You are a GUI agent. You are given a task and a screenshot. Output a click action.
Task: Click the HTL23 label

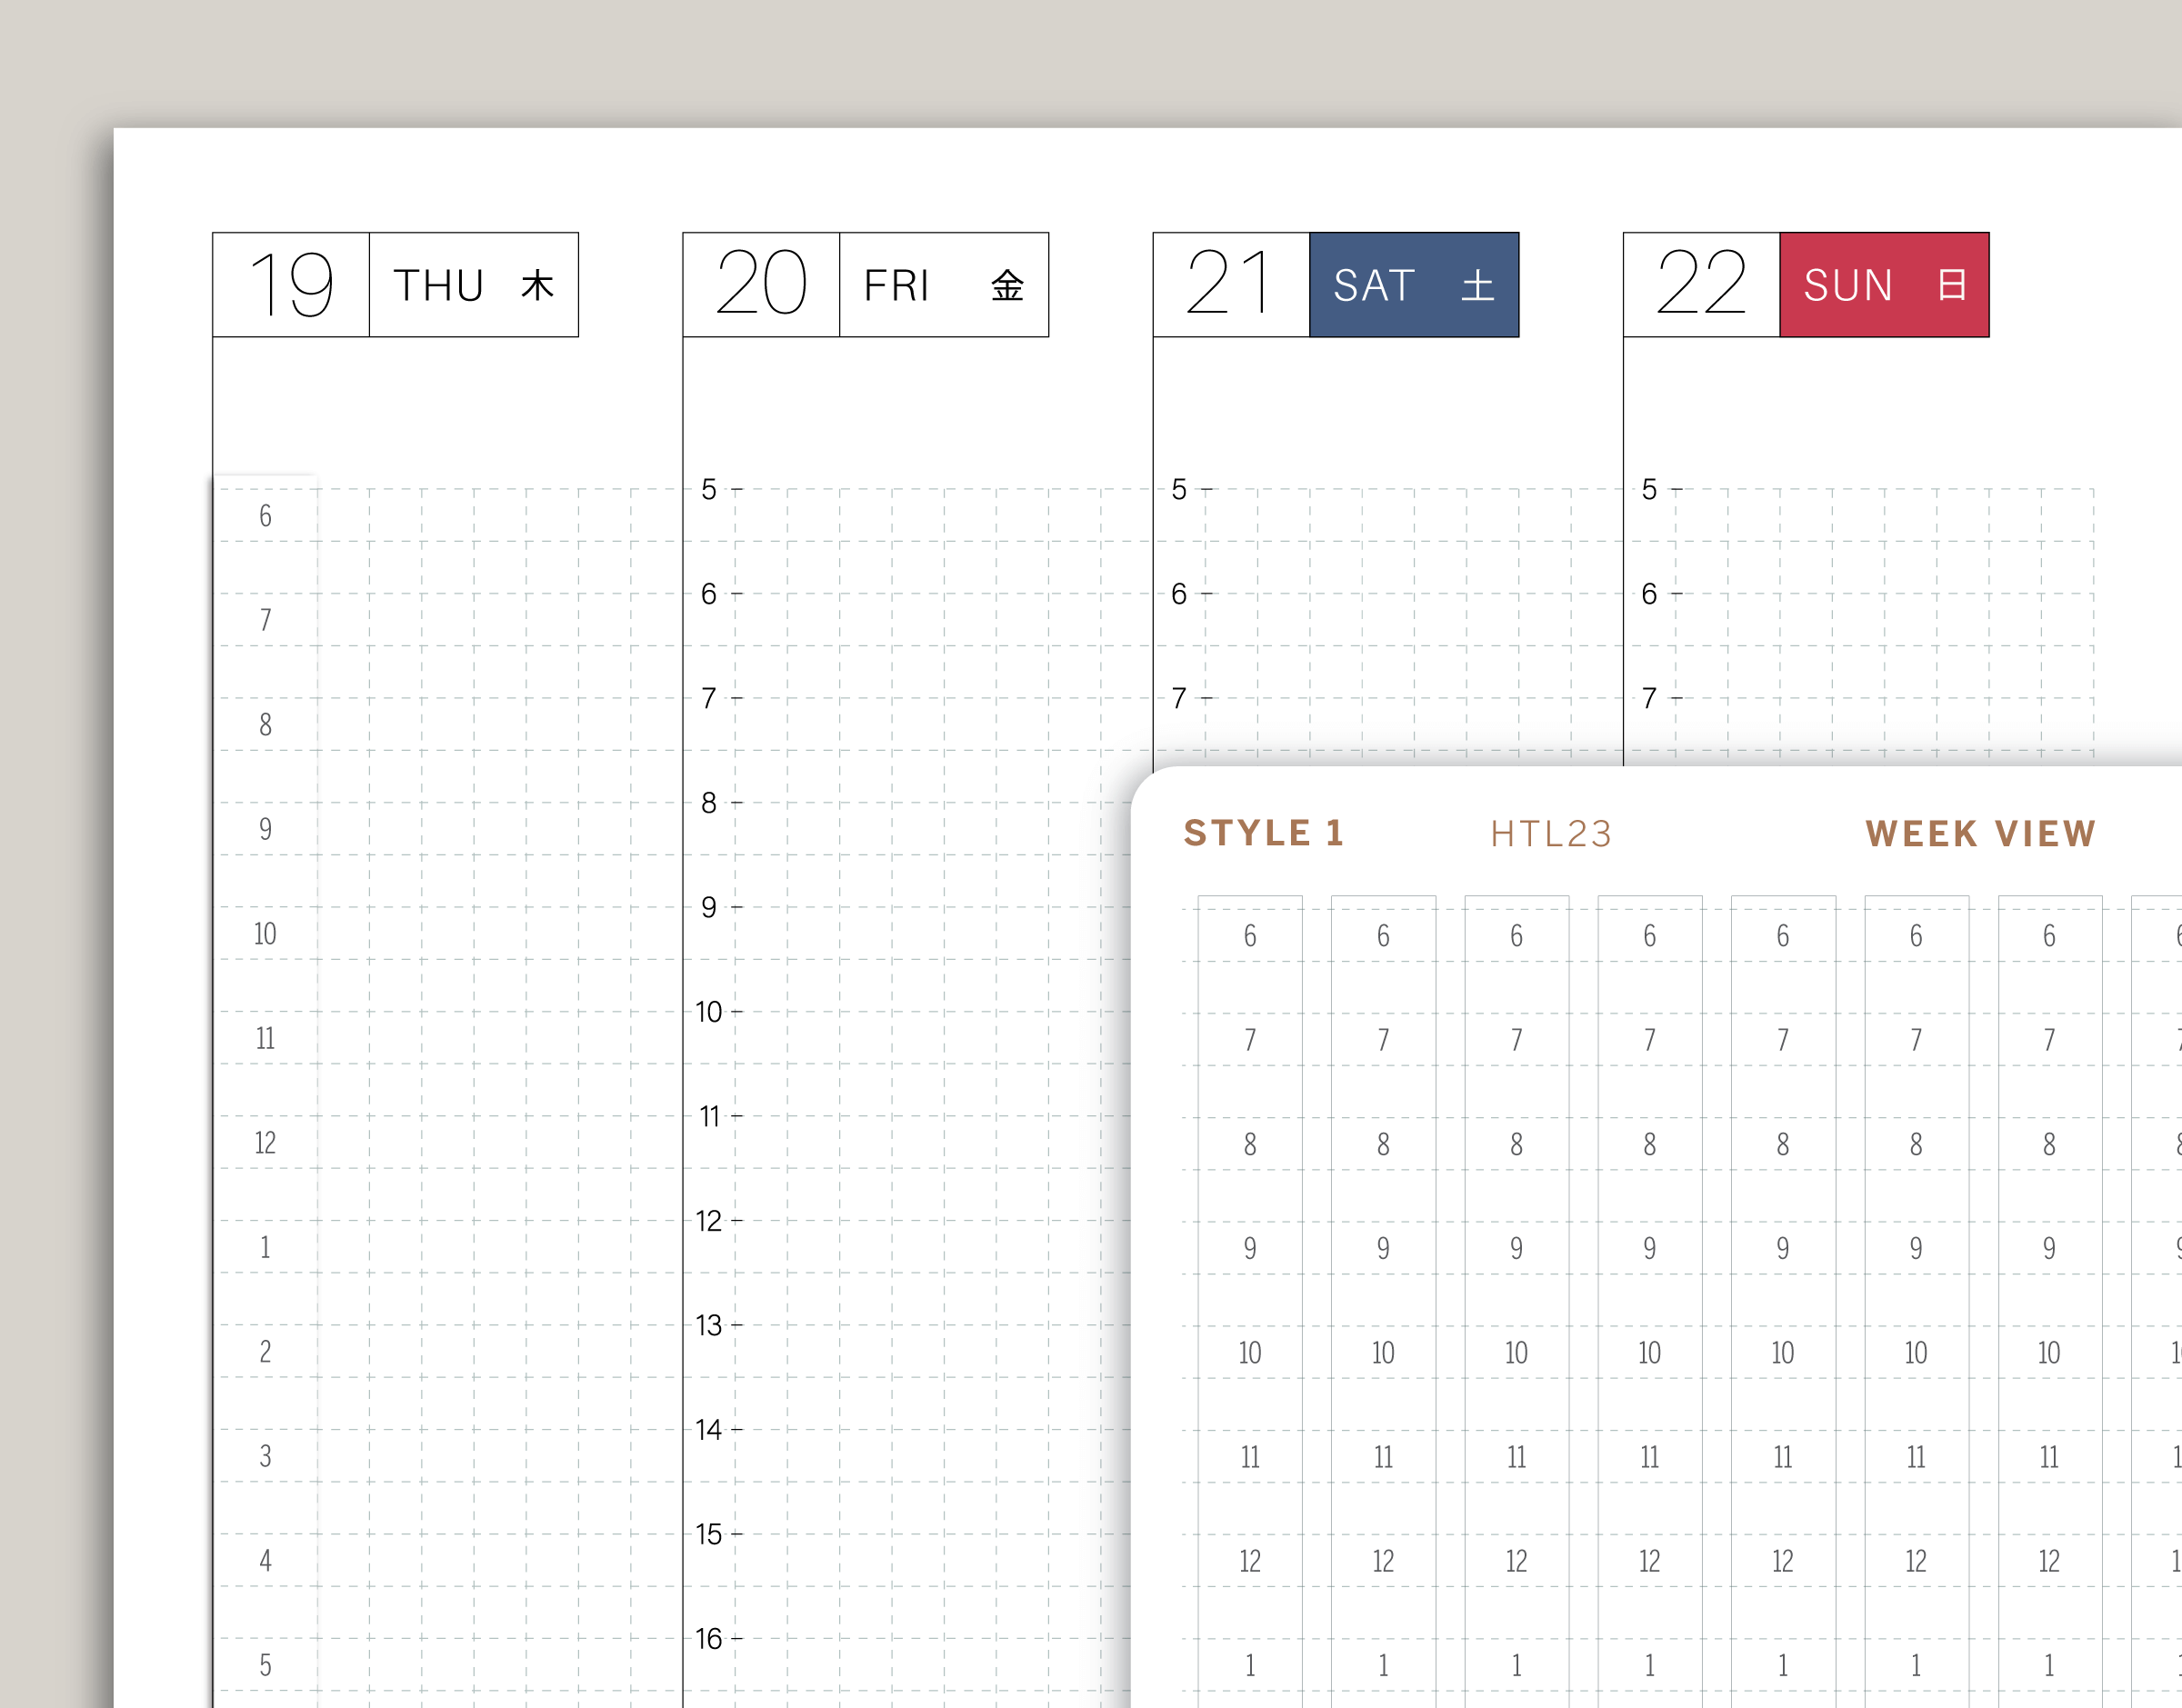point(1550,834)
